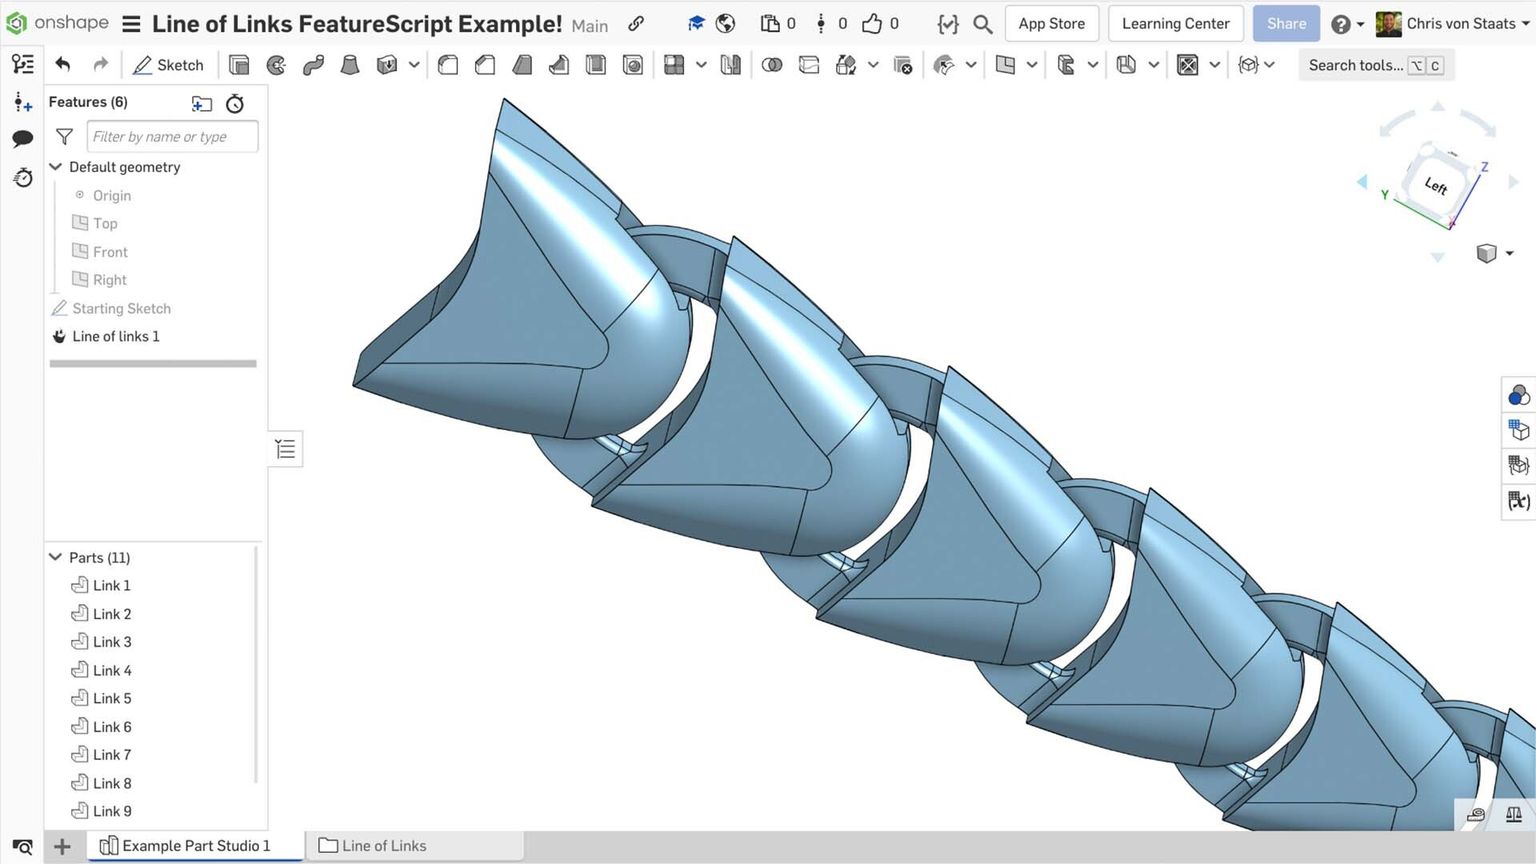Click the Share button
The height and width of the screenshot is (864, 1536).
click(x=1285, y=23)
